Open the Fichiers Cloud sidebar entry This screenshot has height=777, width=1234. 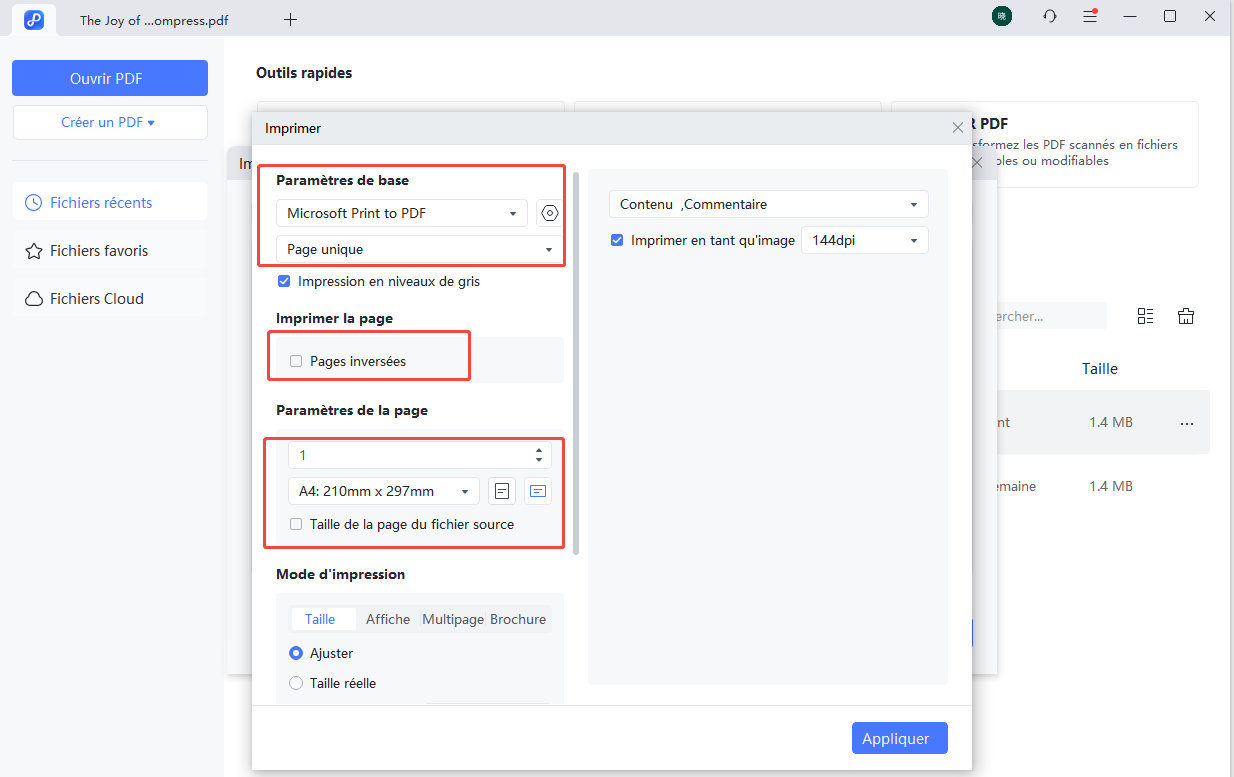point(95,298)
